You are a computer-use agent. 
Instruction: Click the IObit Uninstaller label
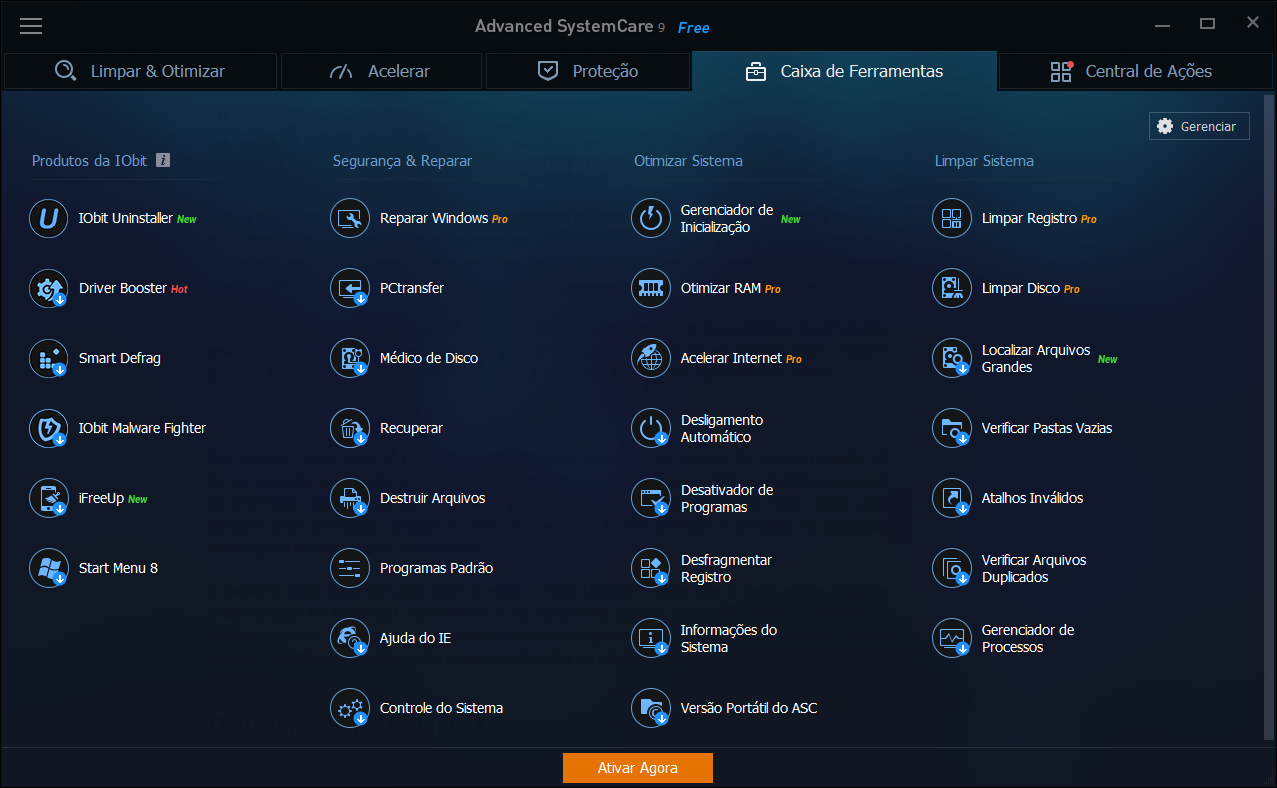click(x=126, y=218)
